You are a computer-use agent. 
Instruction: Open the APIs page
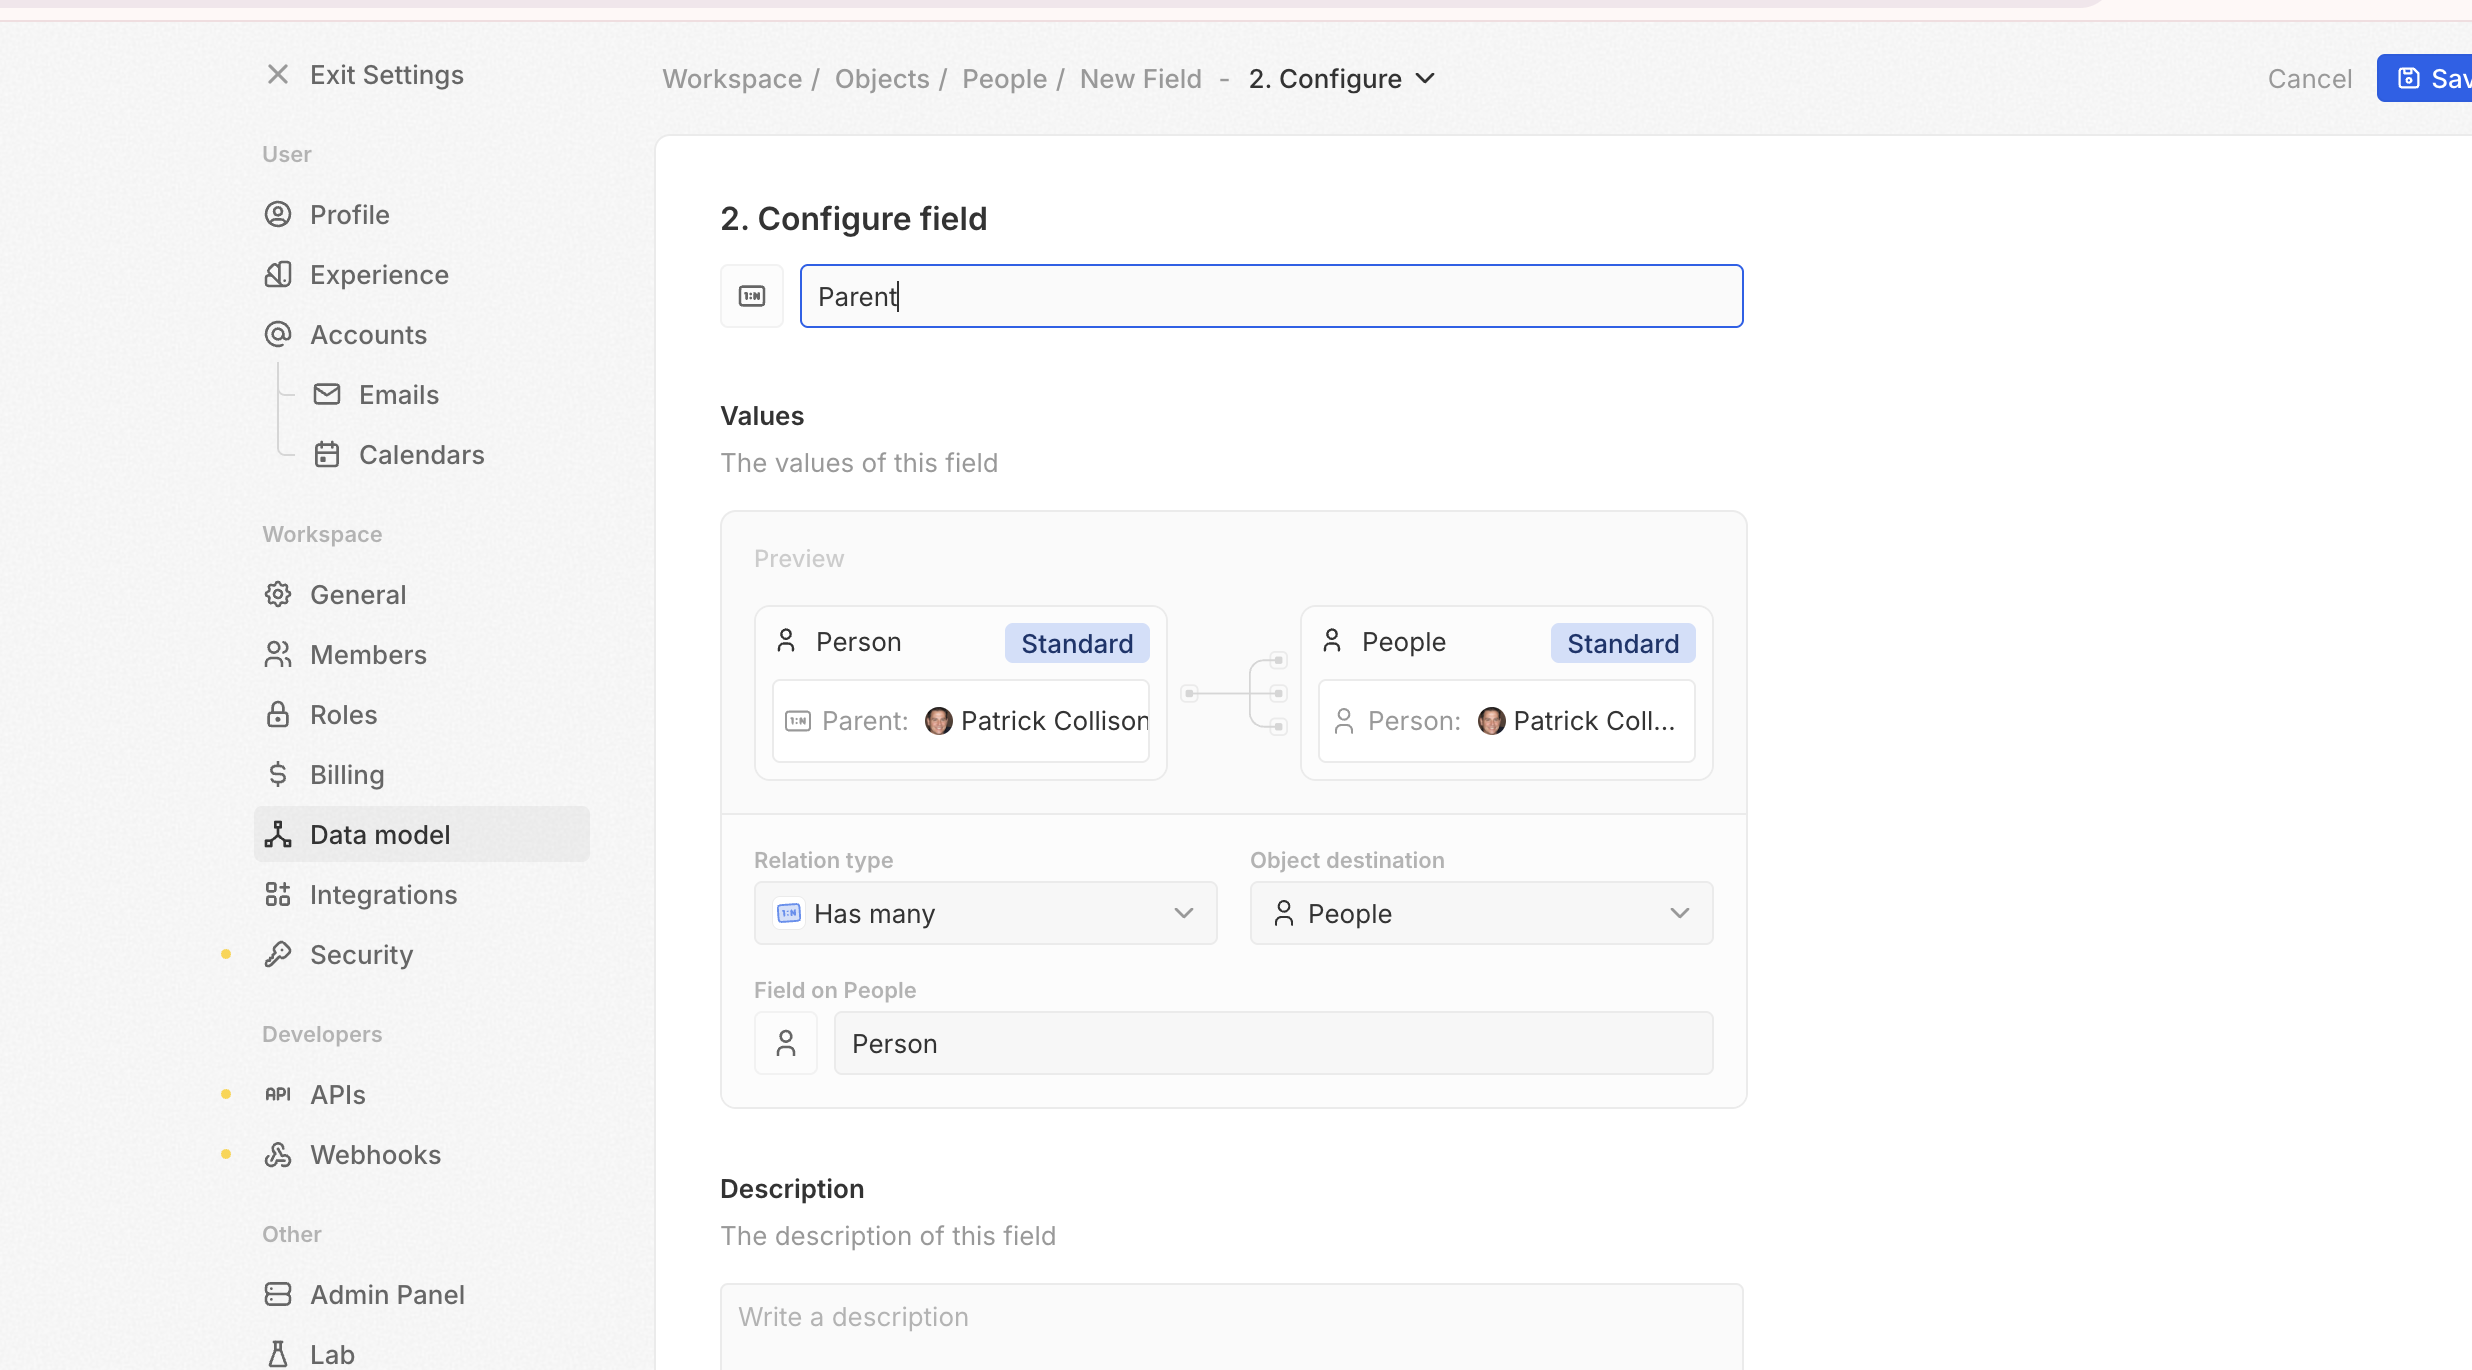tap(422, 1095)
